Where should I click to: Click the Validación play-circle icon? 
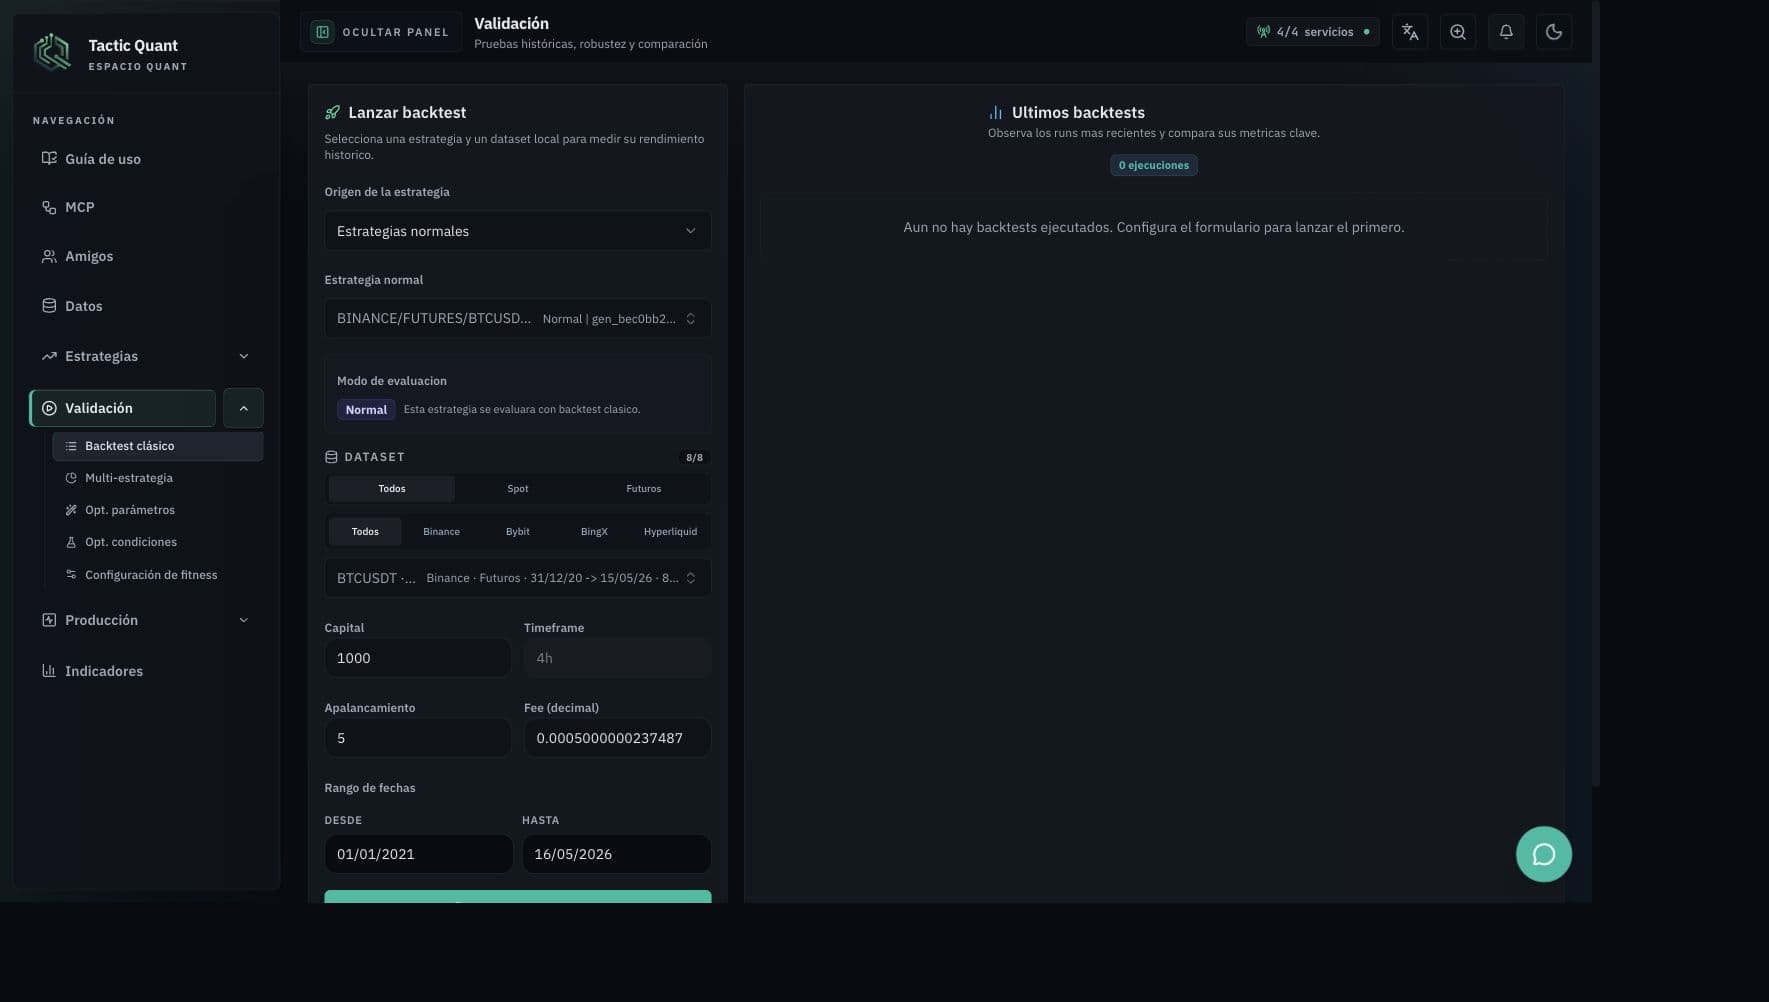click(49, 408)
